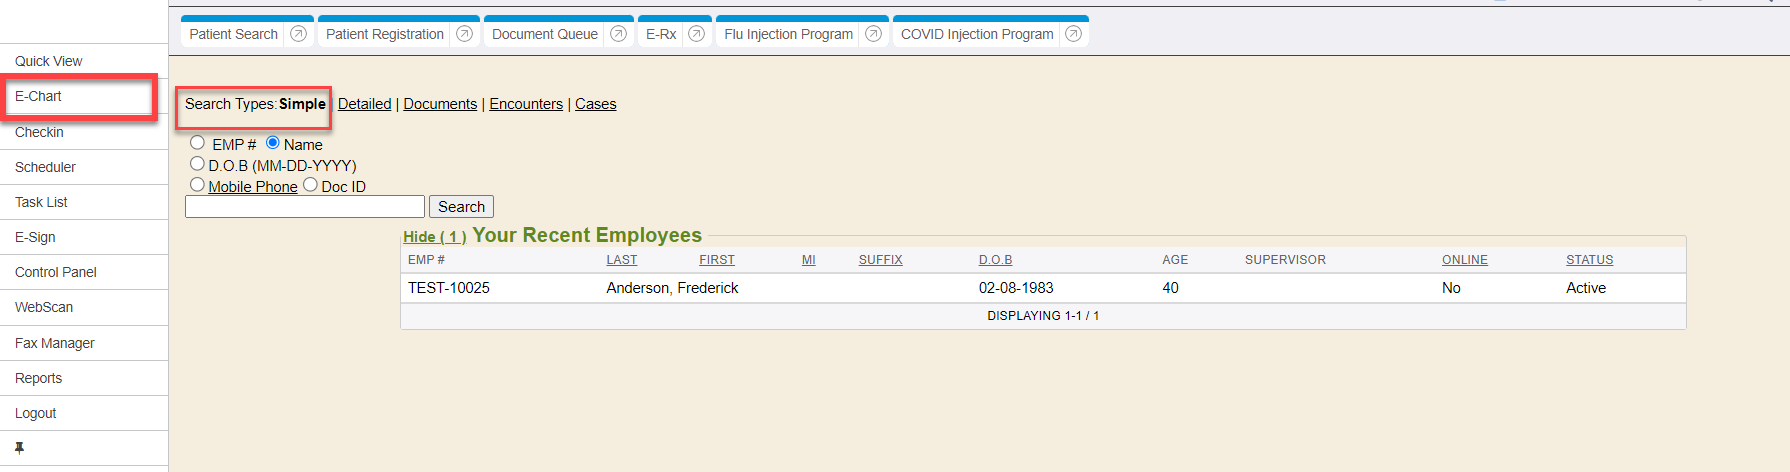Open the Document Queue tab

544,34
